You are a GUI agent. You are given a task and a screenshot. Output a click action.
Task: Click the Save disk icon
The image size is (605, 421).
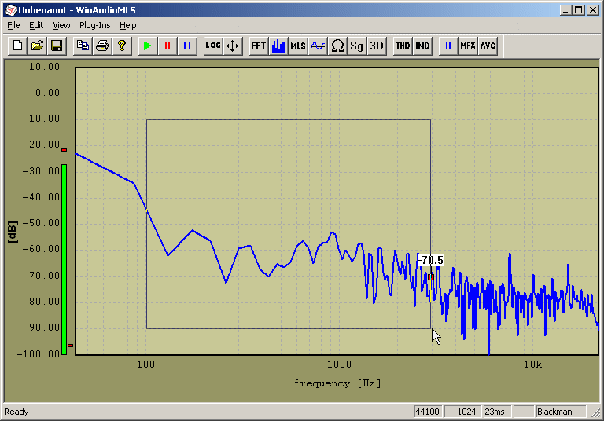click(56, 46)
